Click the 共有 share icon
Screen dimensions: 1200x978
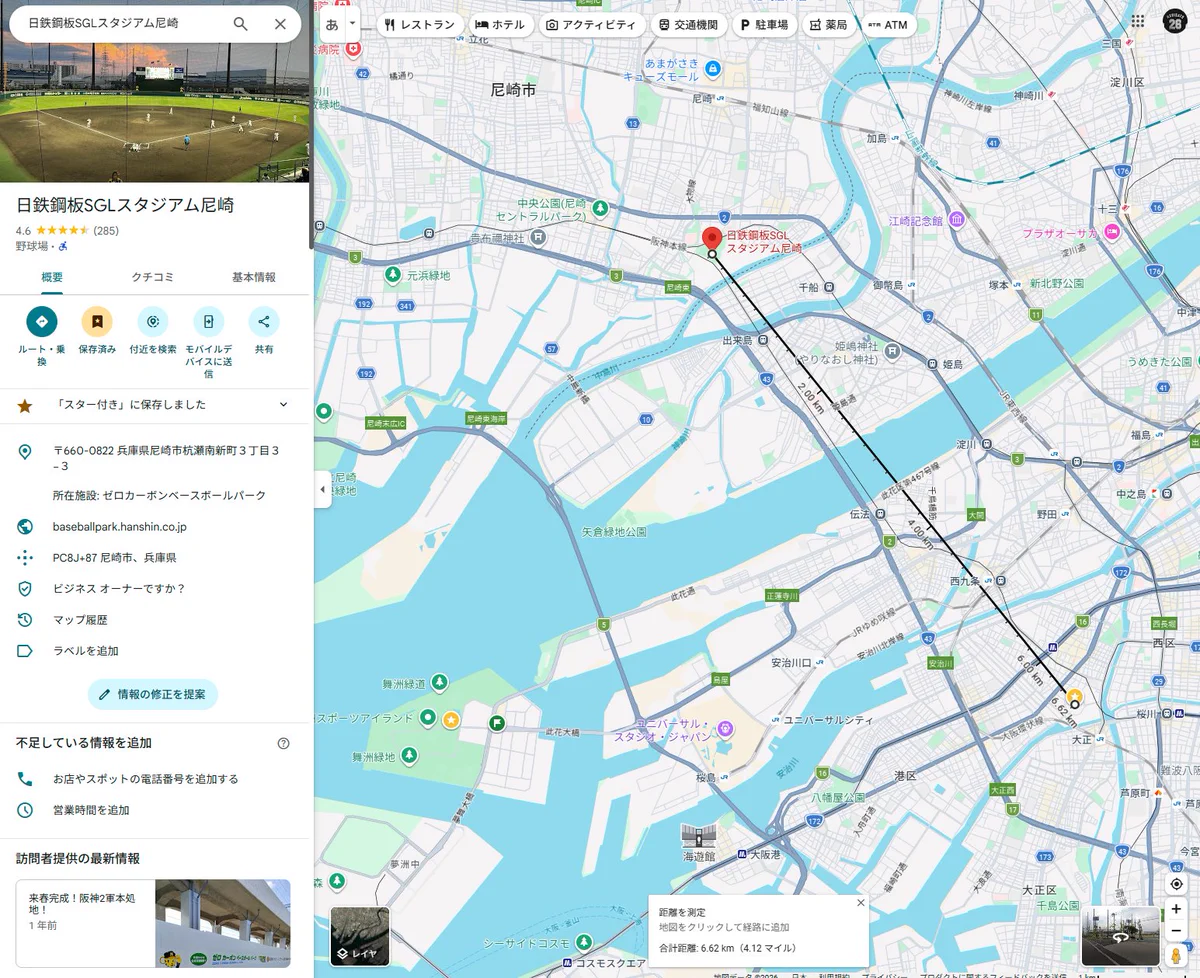[264, 321]
